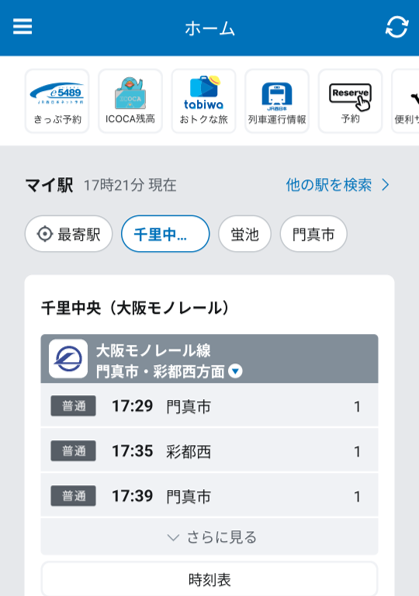
Task: Select the 蛍池 station chip
Action: point(245,234)
